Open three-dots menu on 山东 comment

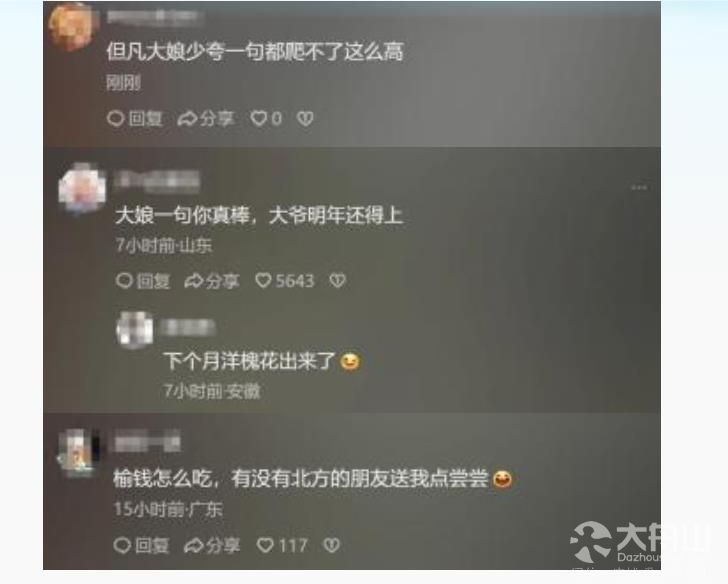click(x=639, y=188)
